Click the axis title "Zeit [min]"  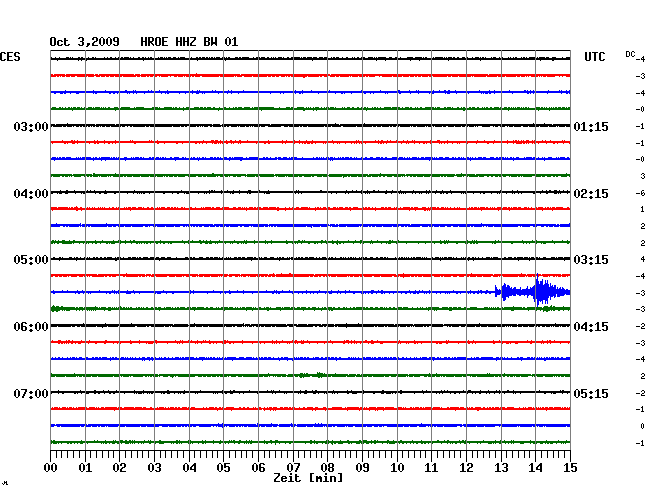pyautogui.click(x=308, y=478)
